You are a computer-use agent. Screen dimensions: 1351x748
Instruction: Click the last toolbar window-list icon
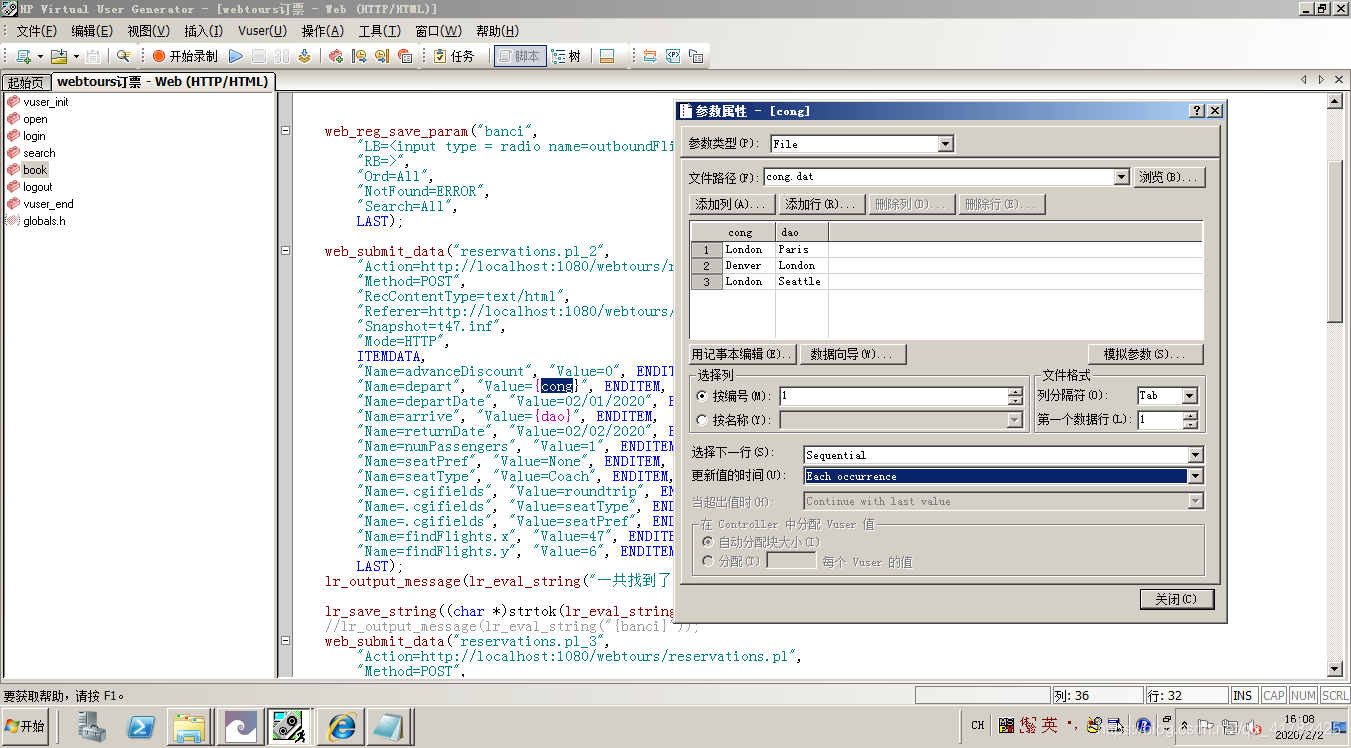[x=696, y=56]
